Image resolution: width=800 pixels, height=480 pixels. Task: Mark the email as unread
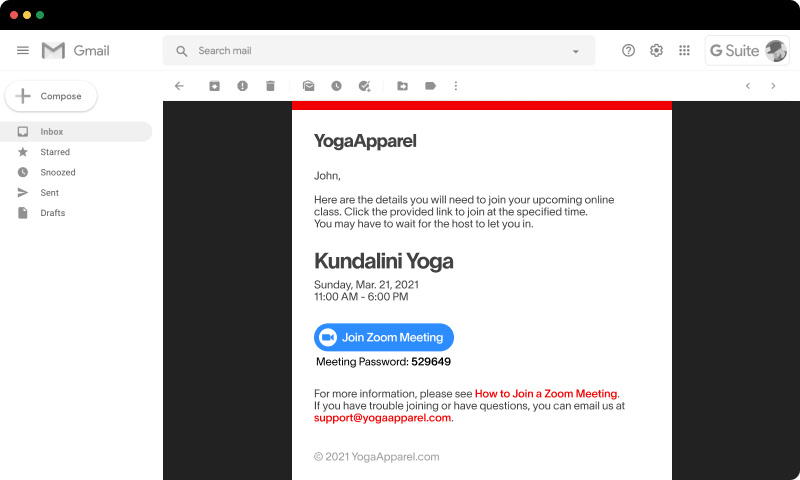(308, 86)
